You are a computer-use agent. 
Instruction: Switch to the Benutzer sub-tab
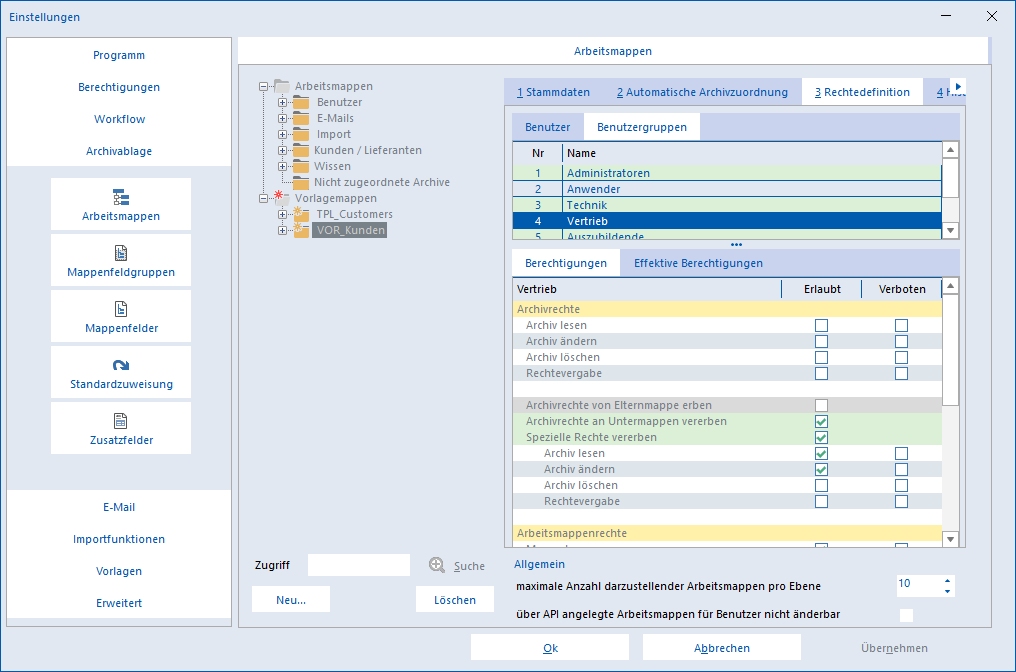(548, 127)
